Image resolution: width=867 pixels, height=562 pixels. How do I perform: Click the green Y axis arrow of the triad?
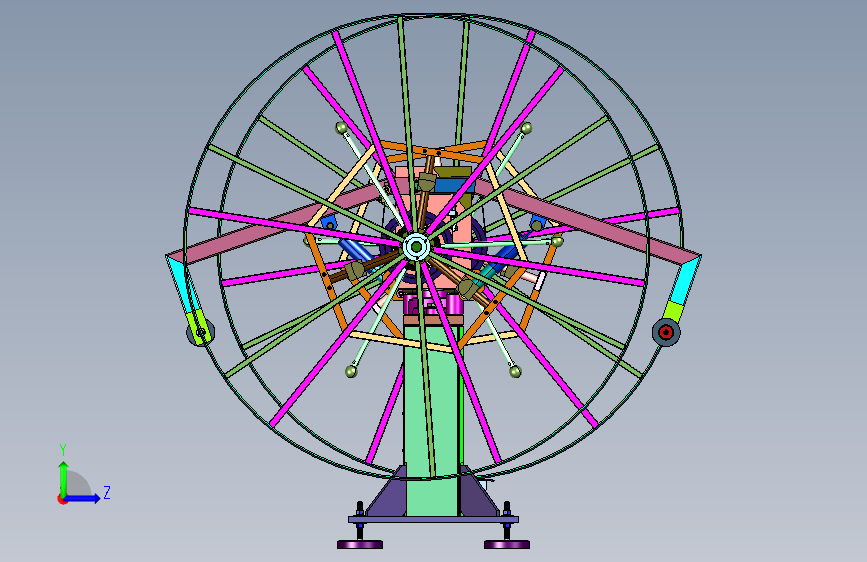[x=64, y=478]
